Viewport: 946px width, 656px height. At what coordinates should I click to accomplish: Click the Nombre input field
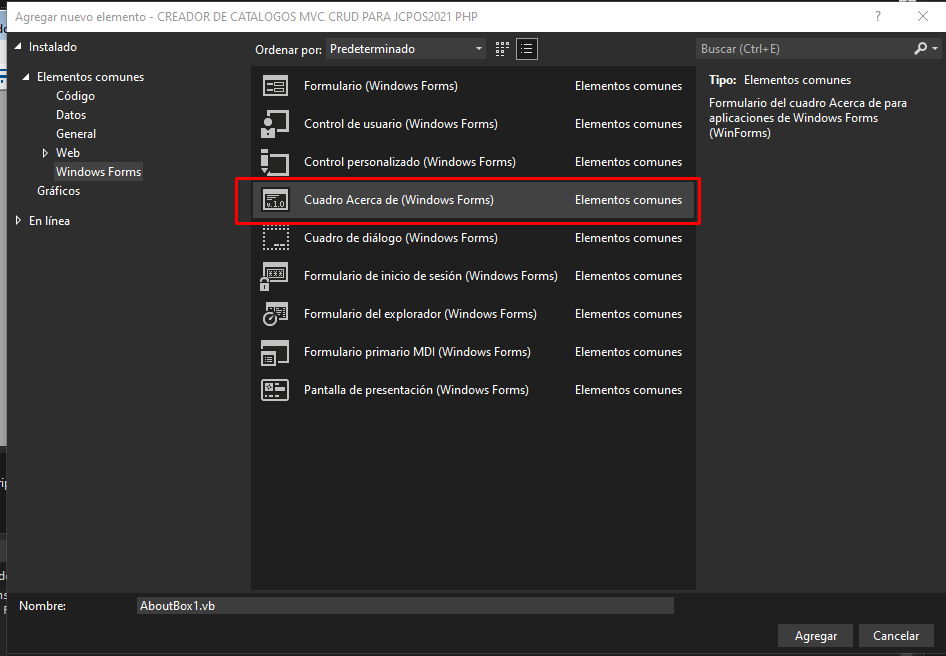click(x=405, y=606)
